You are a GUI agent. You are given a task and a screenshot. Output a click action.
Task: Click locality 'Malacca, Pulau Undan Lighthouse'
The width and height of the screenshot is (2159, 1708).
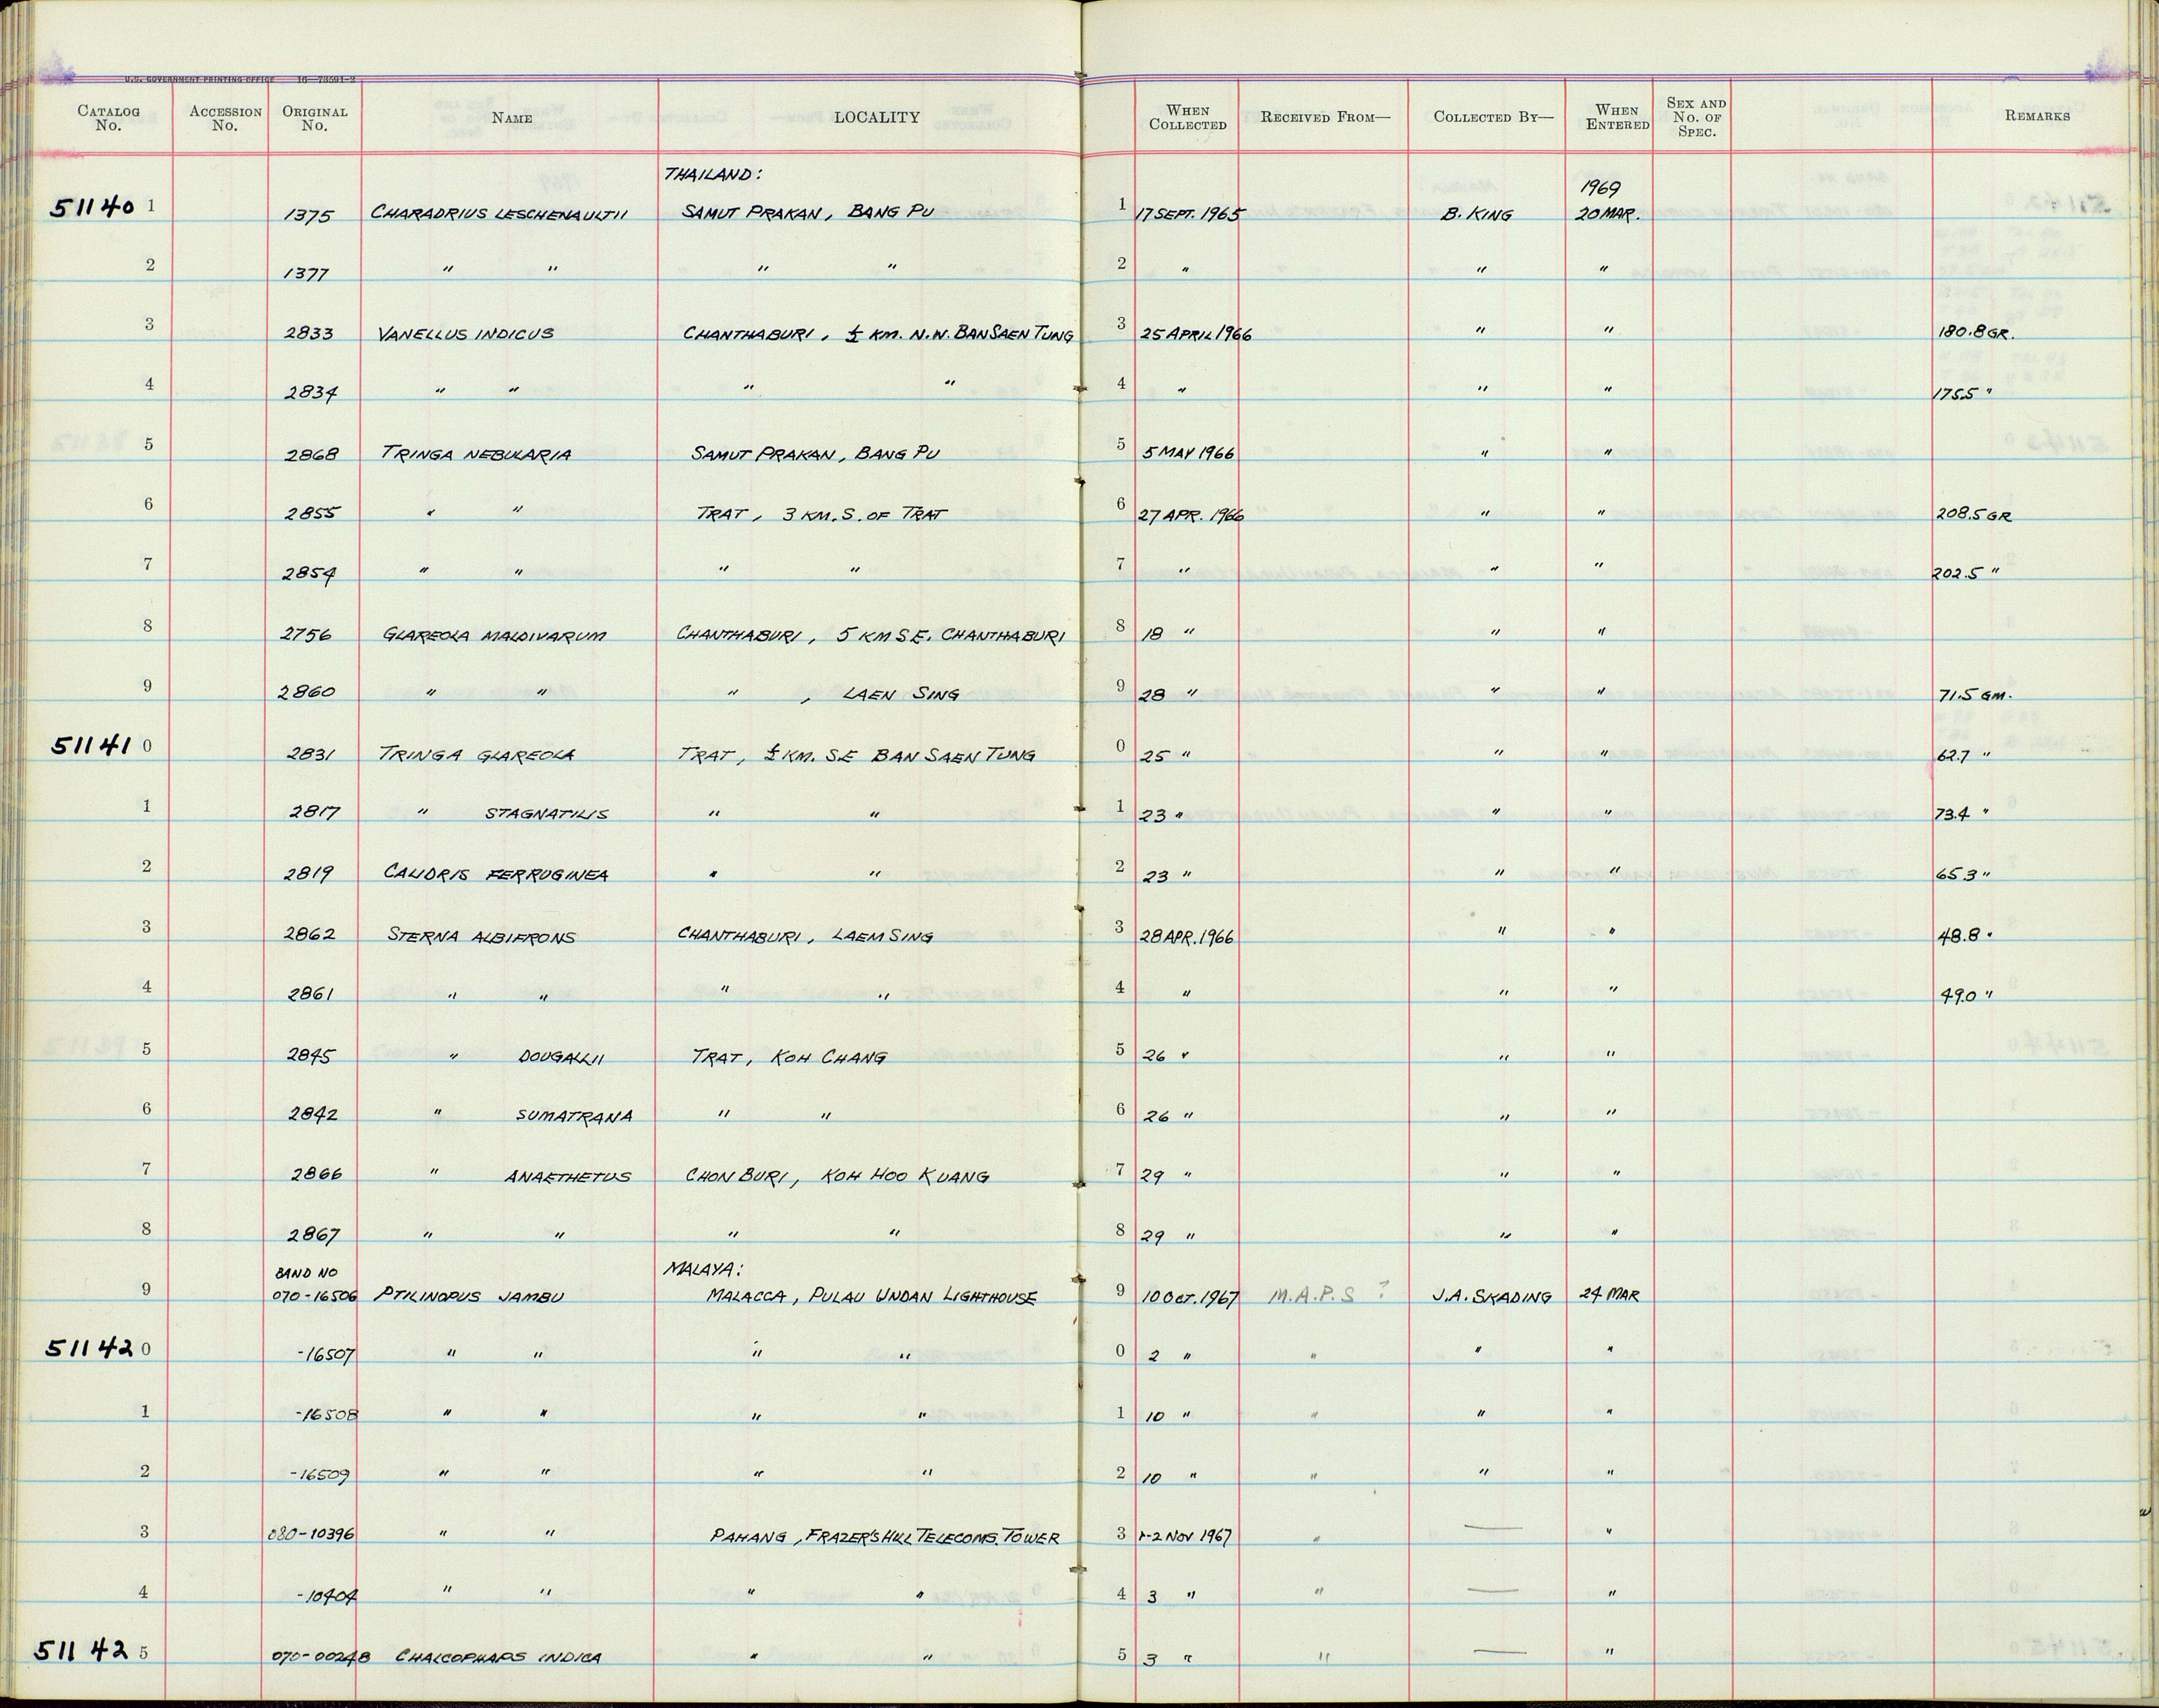point(871,1296)
